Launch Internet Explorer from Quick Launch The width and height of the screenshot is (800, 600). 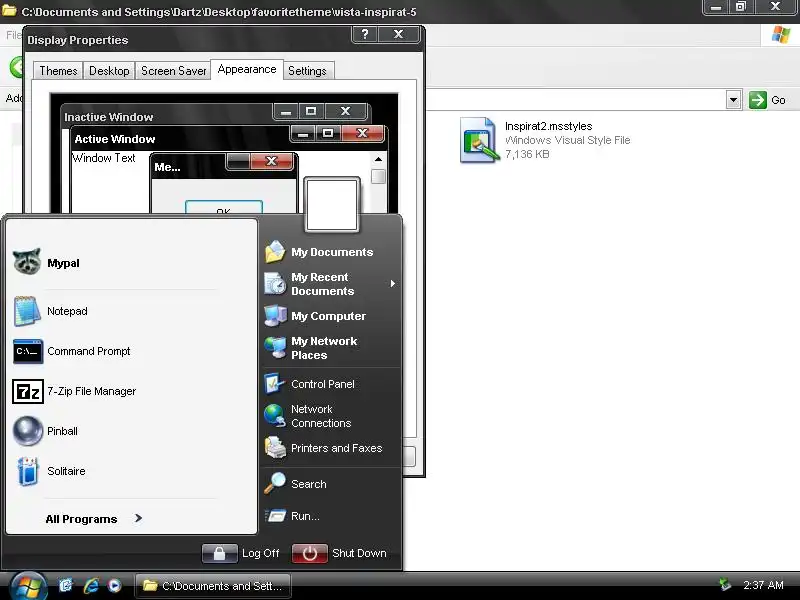pos(91,585)
